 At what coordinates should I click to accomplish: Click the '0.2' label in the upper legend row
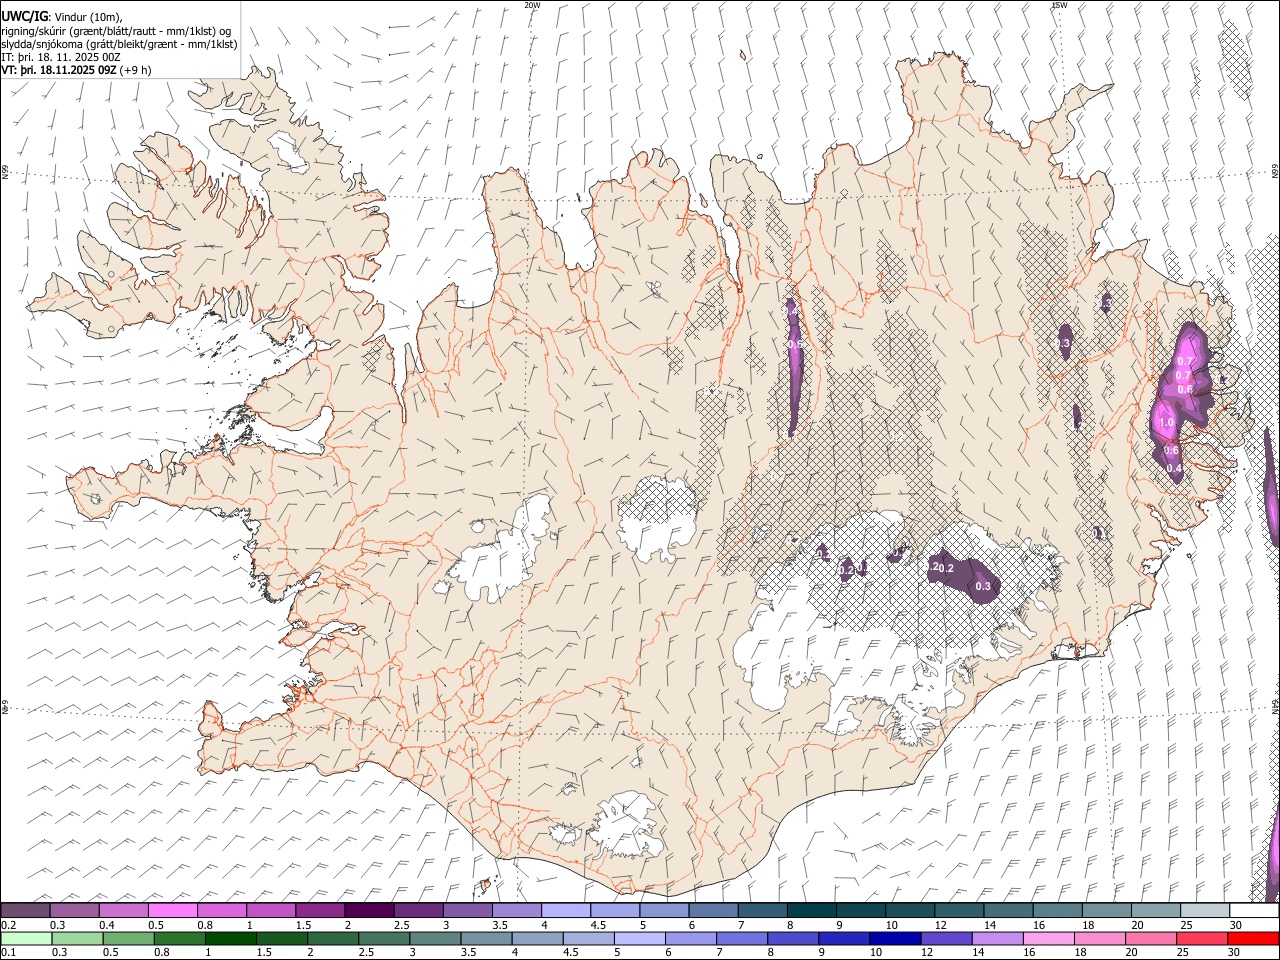(x=9, y=925)
